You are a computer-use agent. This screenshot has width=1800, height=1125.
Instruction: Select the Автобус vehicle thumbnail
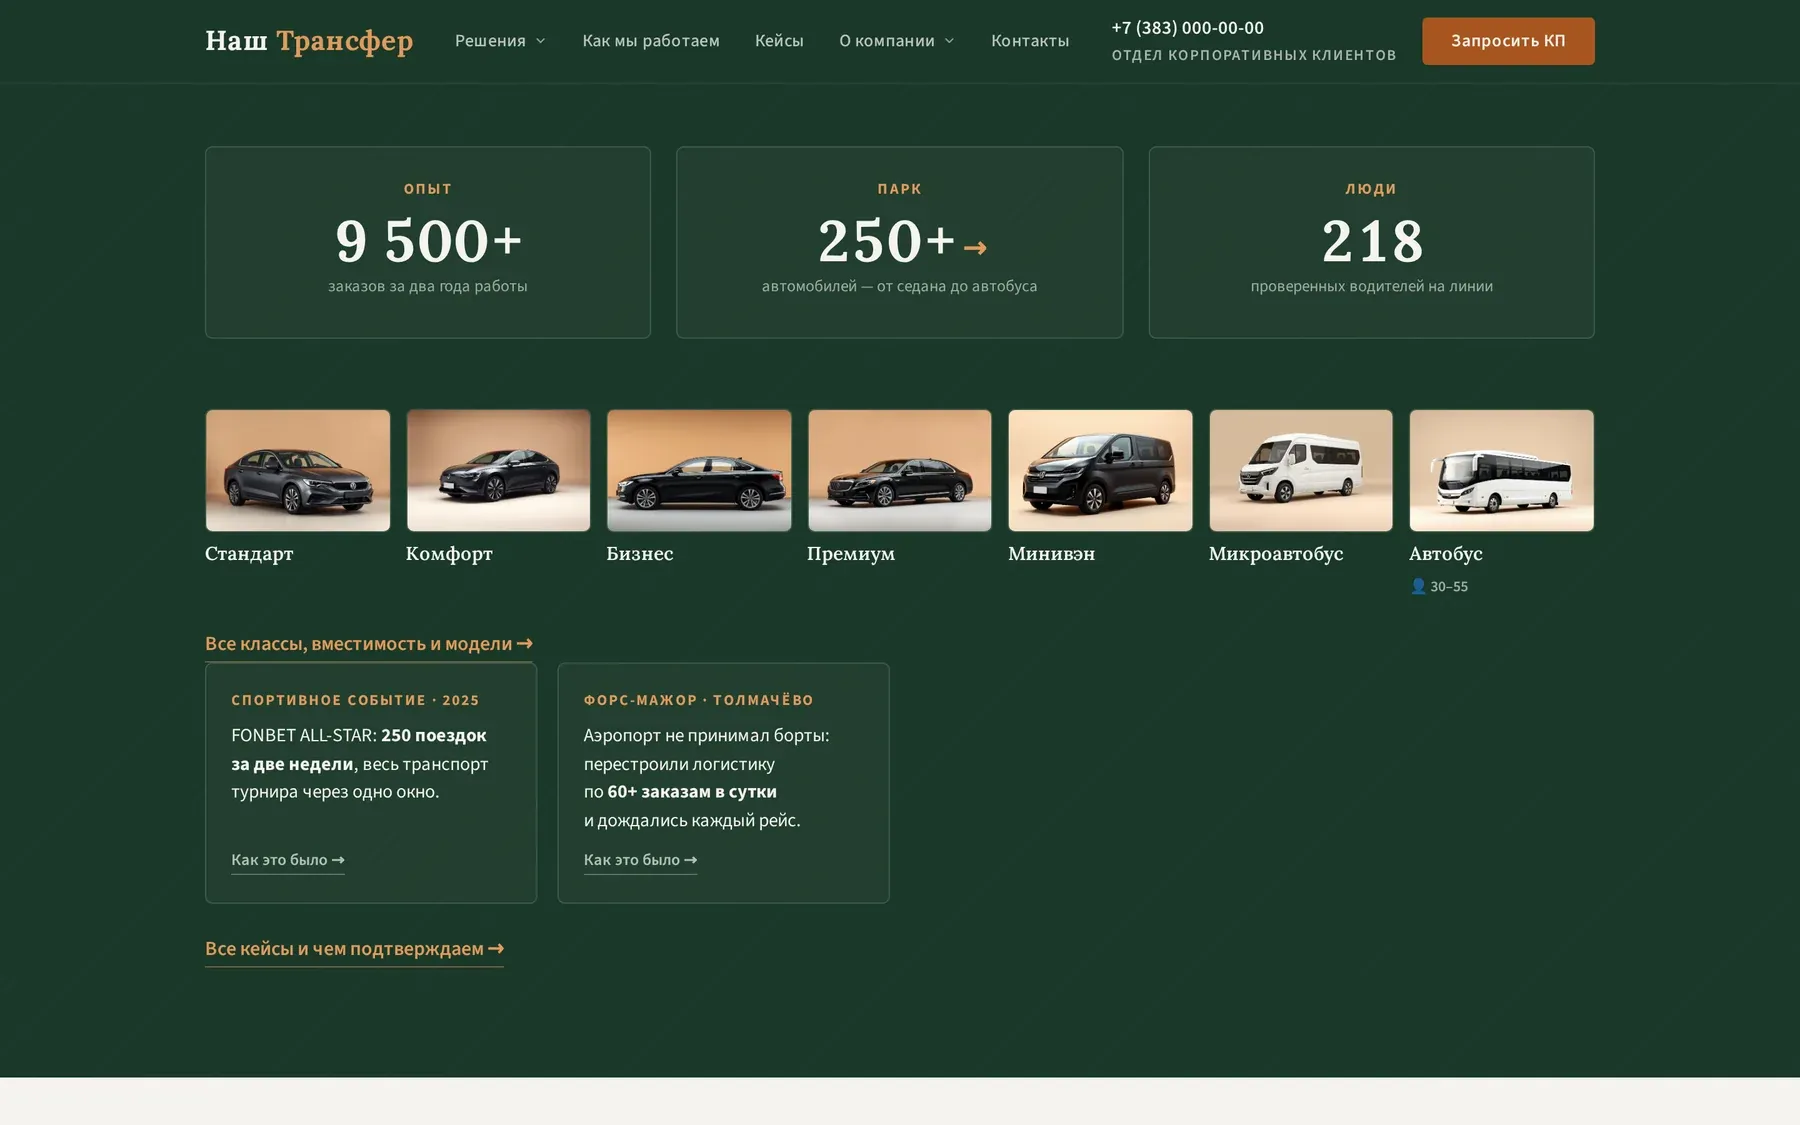1502,470
